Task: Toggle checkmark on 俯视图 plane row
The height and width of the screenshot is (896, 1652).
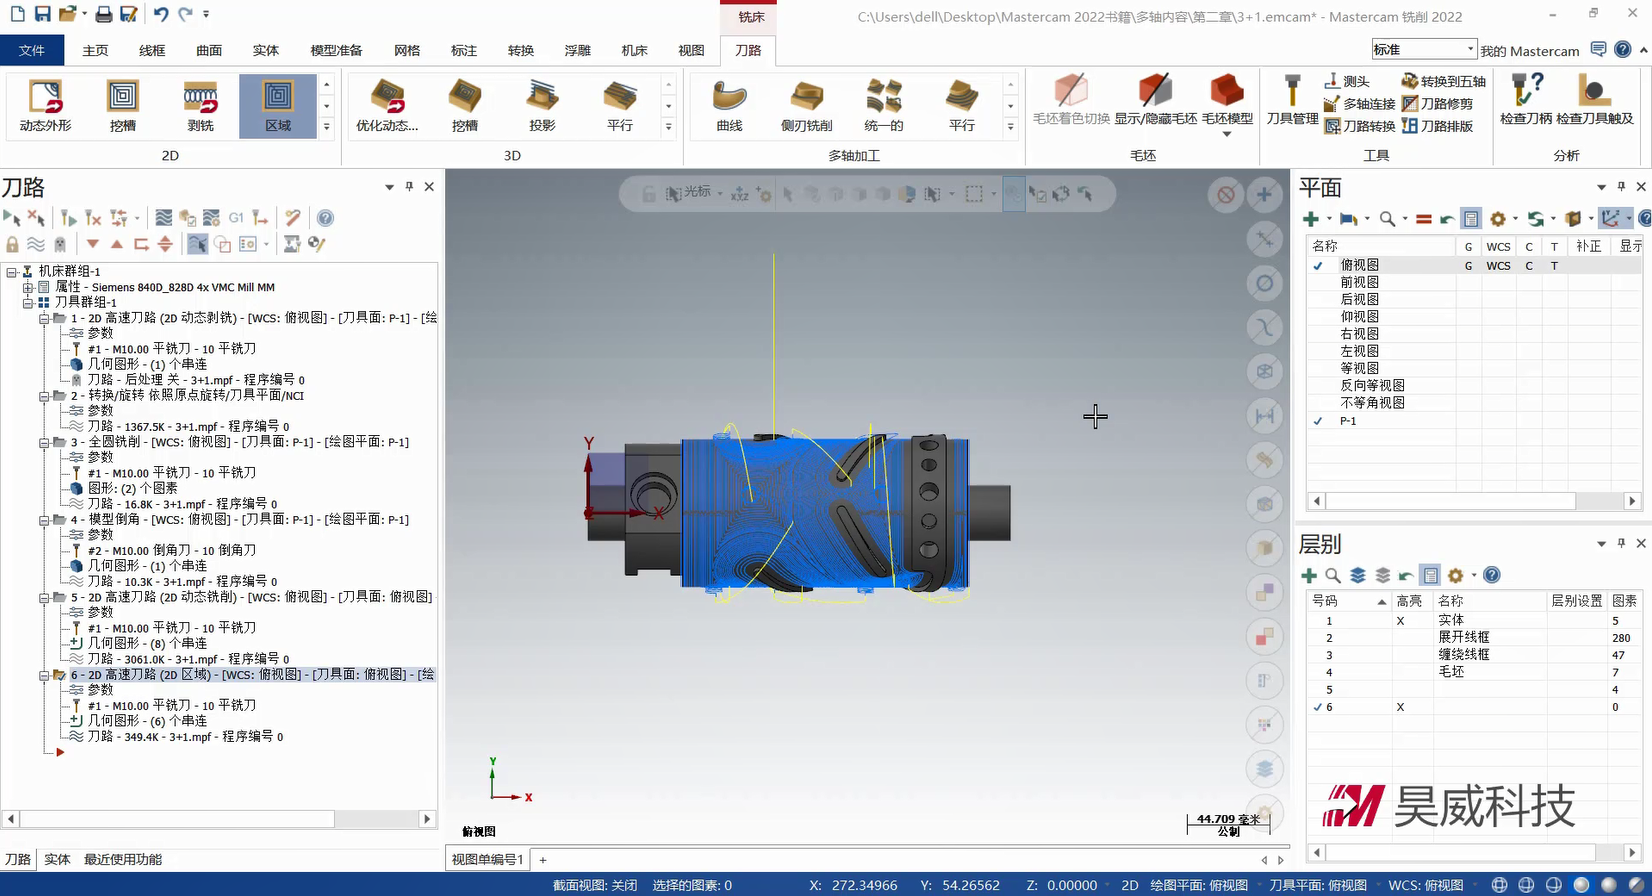Action: [x=1318, y=266]
